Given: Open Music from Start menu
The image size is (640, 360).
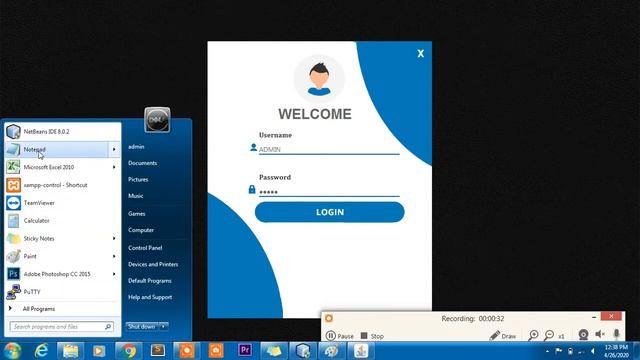Looking at the screenshot, I should [x=136, y=196].
